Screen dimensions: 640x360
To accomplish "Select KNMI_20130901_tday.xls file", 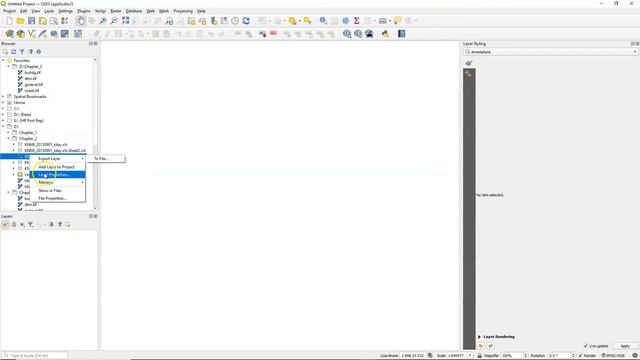I will (x=46, y=144).
